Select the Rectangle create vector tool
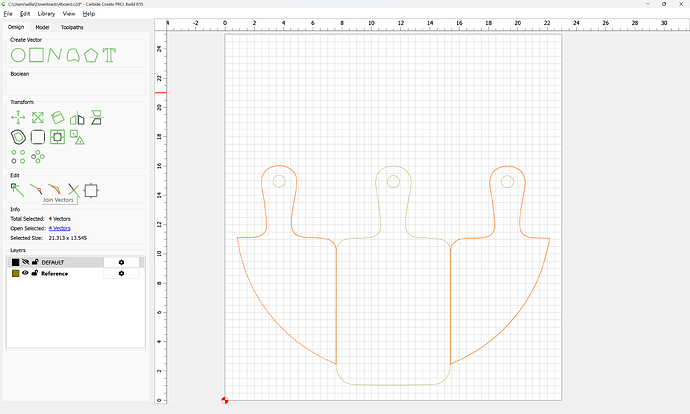Viewport: 690px width, 414px height. 37,55
